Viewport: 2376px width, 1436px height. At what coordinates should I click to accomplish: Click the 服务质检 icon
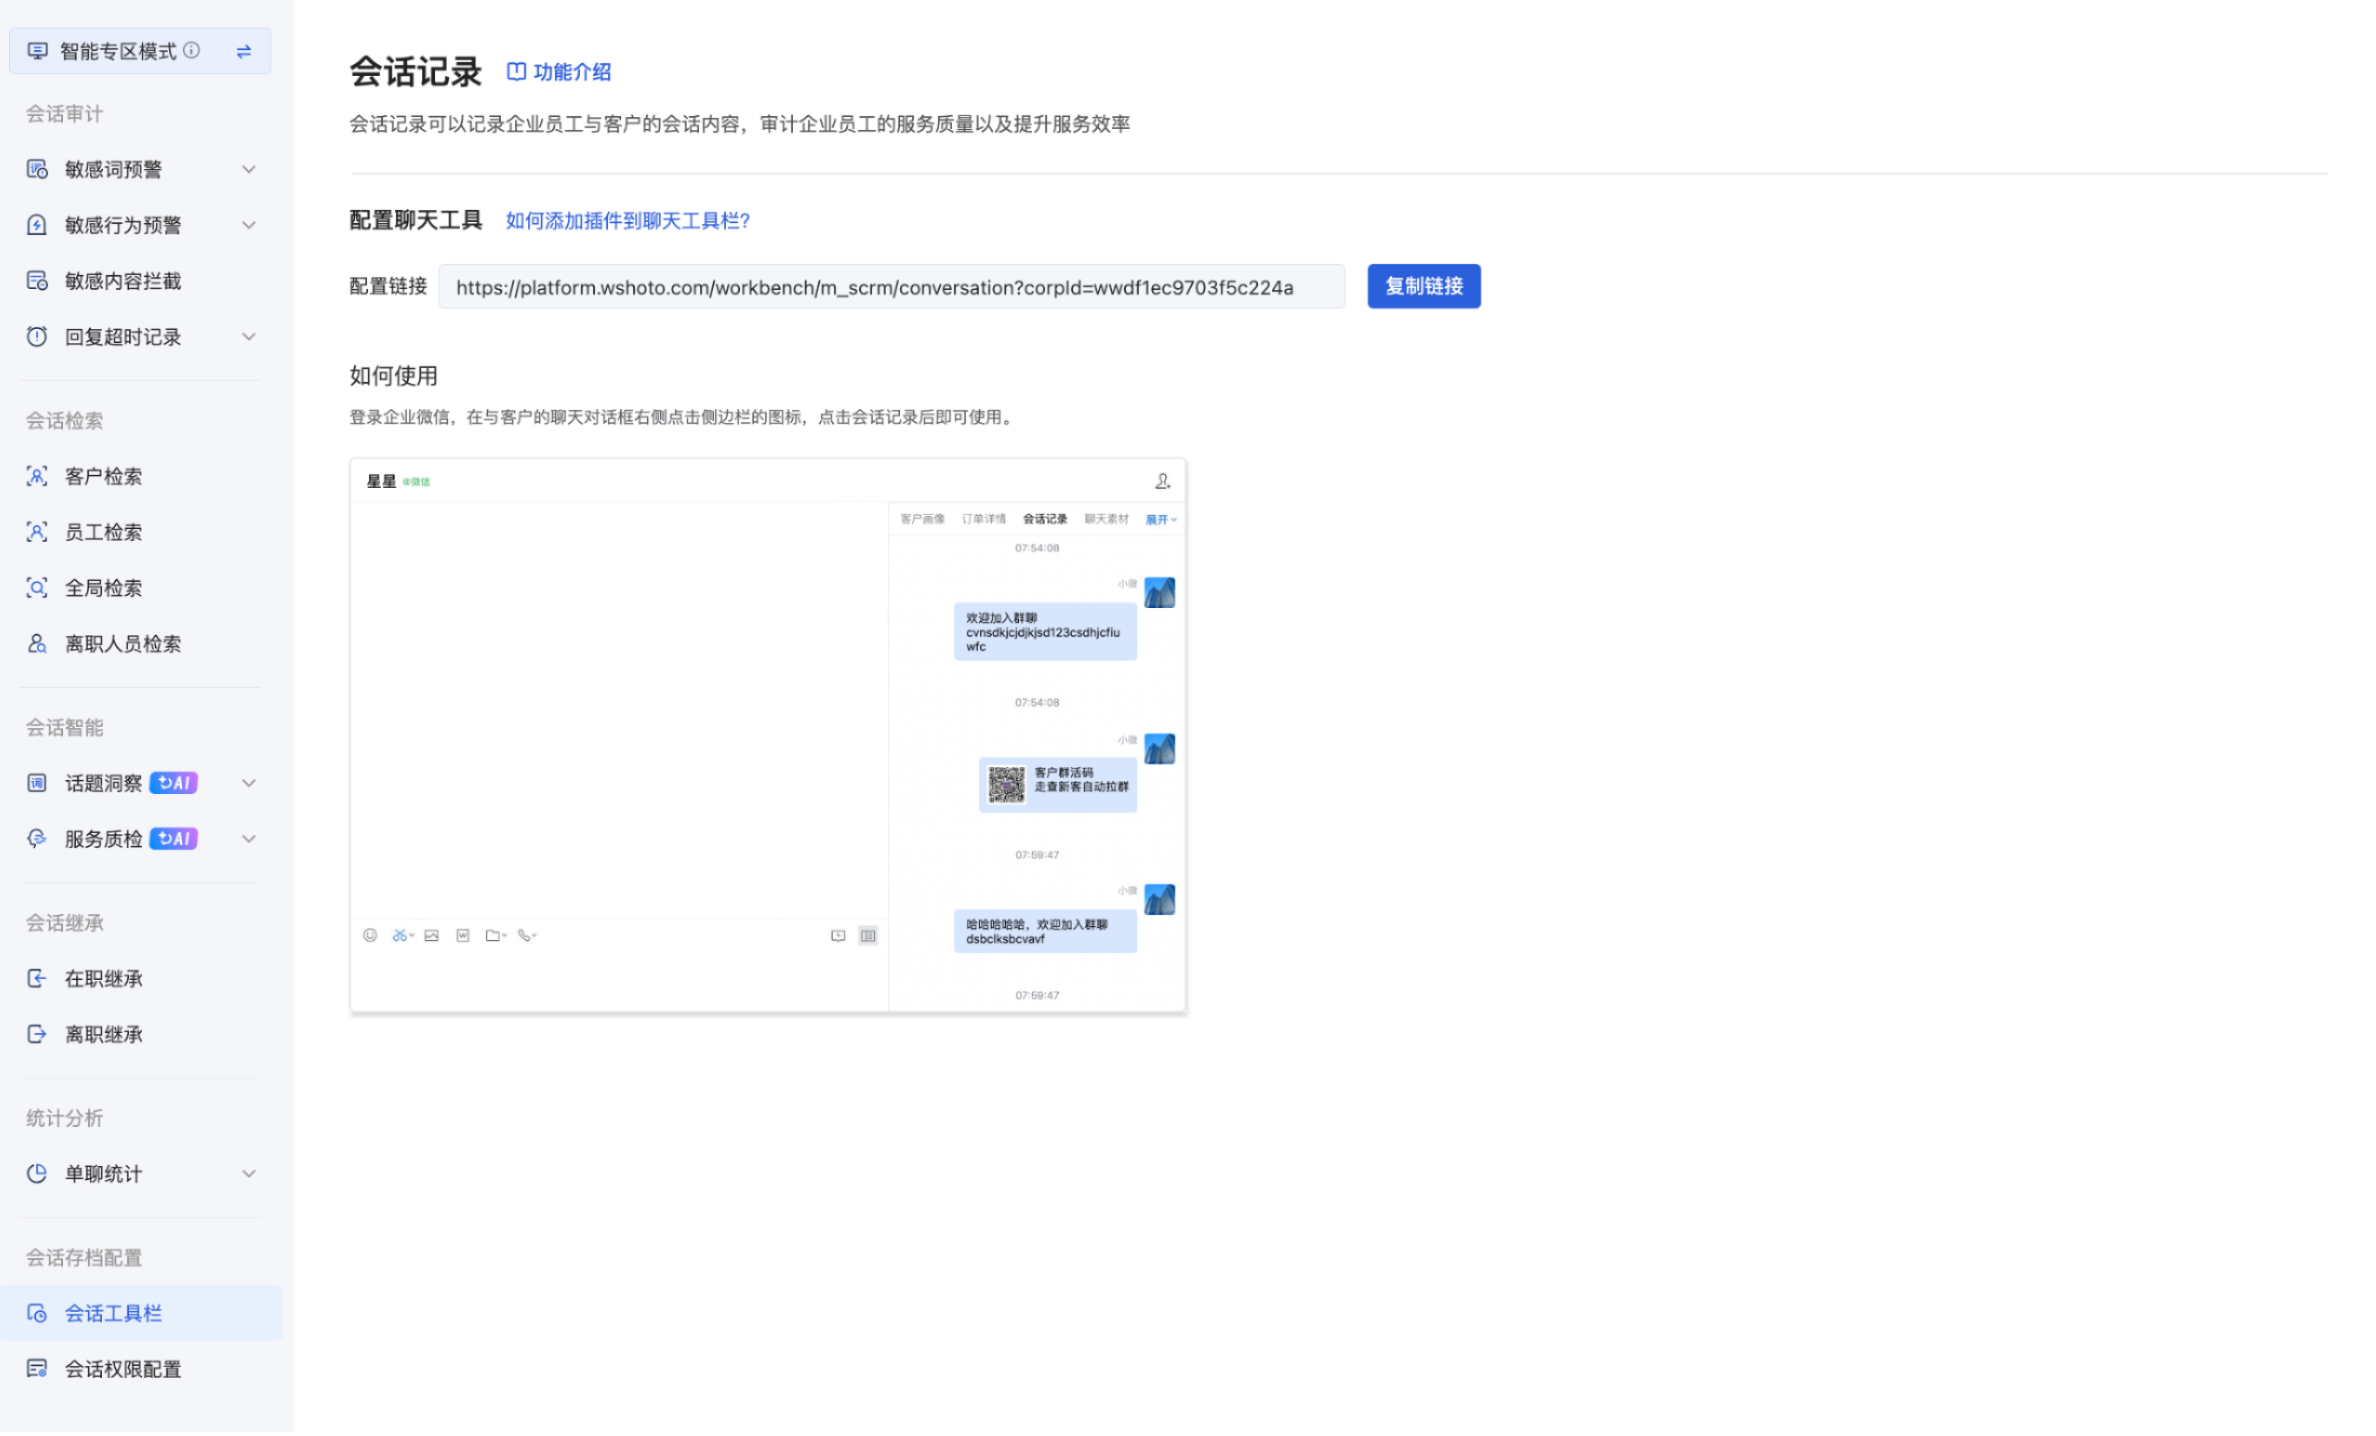(37, 840)
